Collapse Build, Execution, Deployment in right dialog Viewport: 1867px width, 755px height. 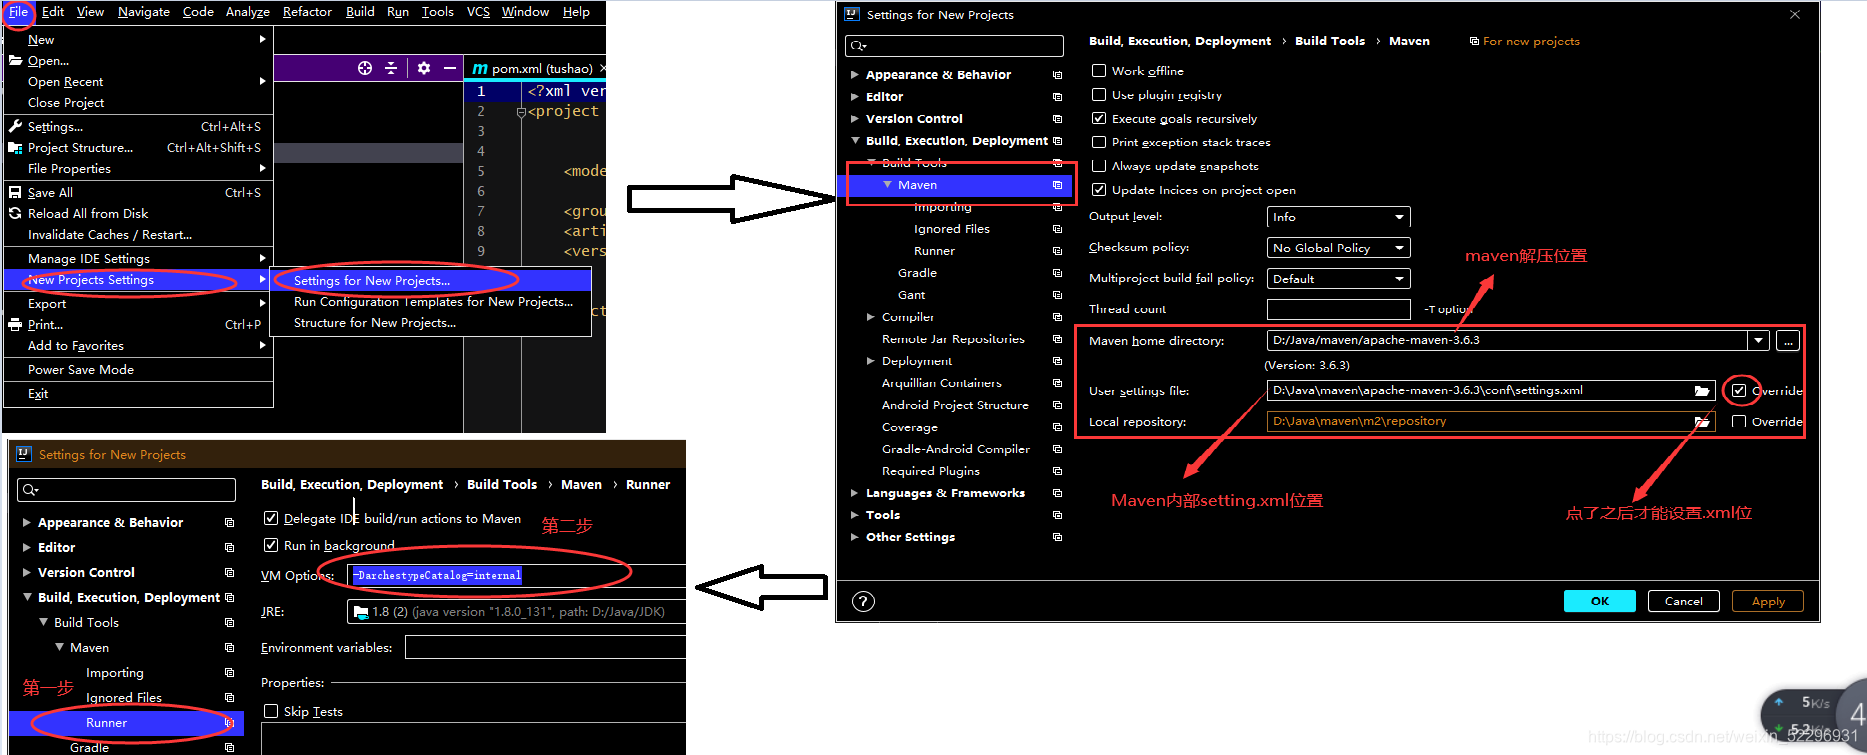point(855,141)
